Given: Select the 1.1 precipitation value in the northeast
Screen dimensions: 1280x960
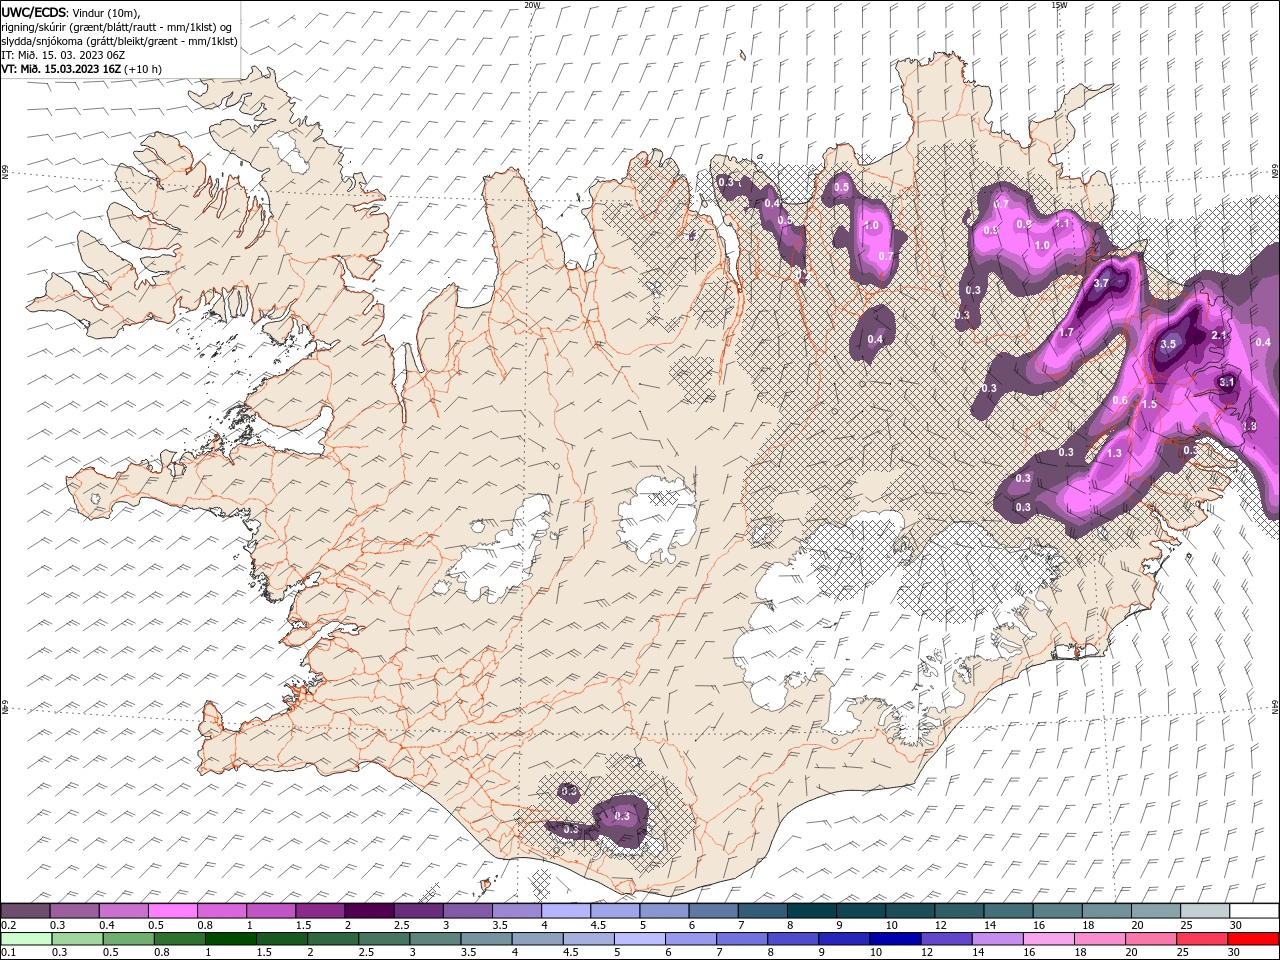Looking at the screenshot, I should pyautogui.click(x=1063, y=224).
